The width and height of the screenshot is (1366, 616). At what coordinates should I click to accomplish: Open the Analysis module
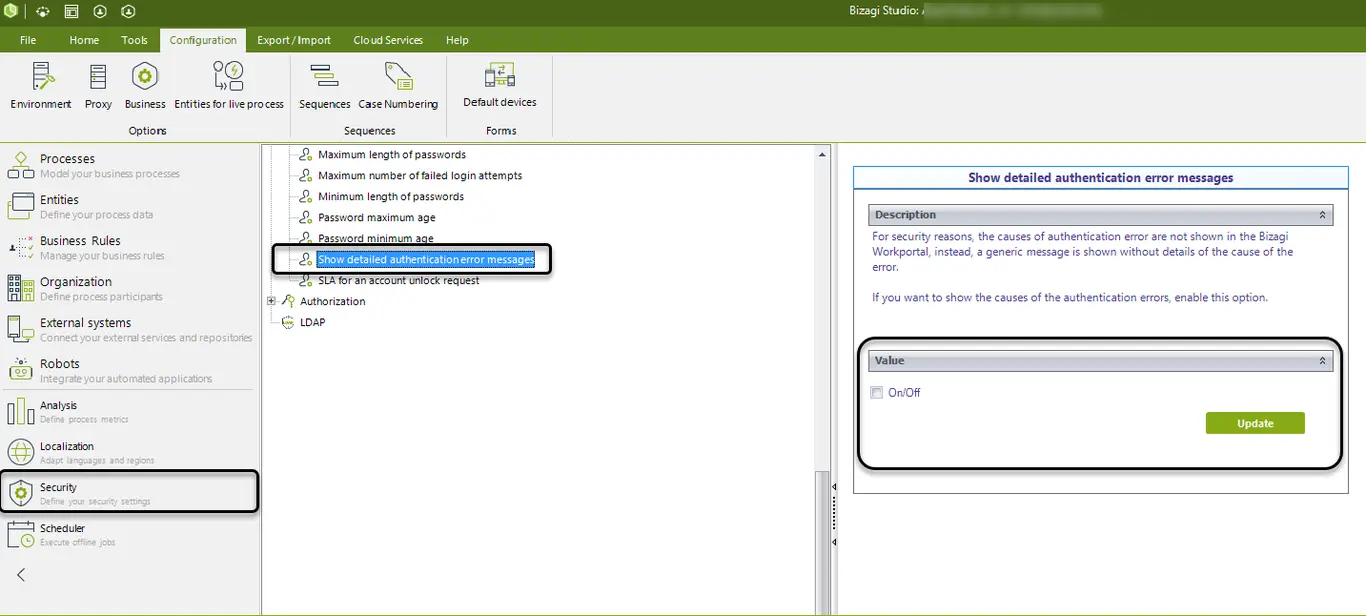coord(130,411)
